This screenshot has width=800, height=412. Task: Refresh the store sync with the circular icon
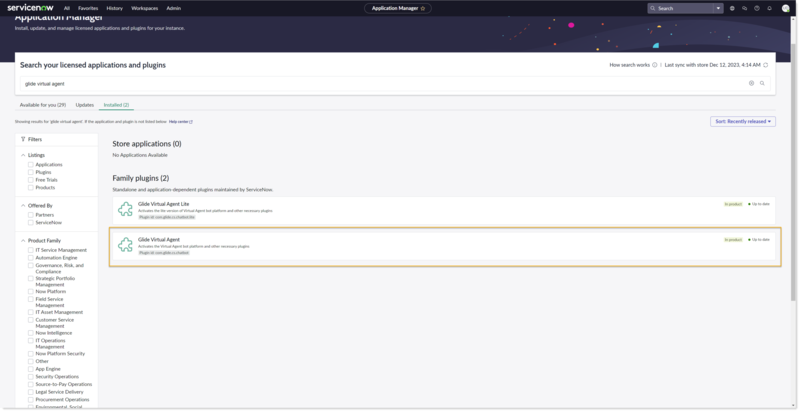point(765,65)
